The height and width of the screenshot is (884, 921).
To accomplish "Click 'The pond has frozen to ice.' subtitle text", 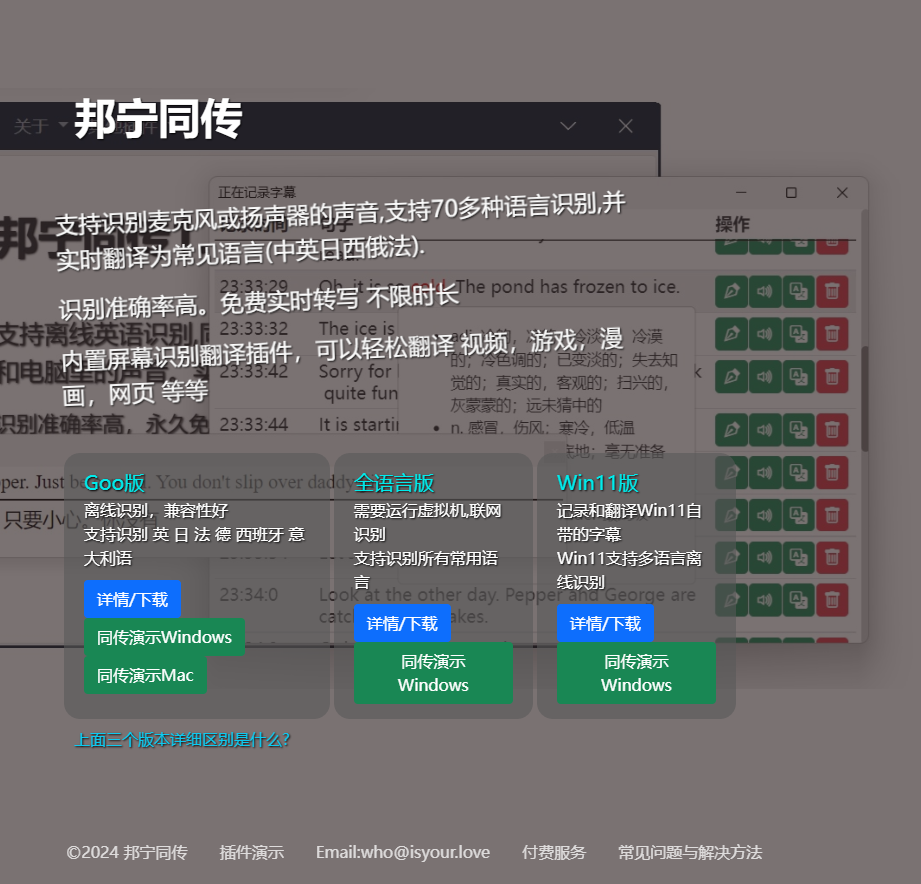I will pyautogui.click(x=567, y=287).
